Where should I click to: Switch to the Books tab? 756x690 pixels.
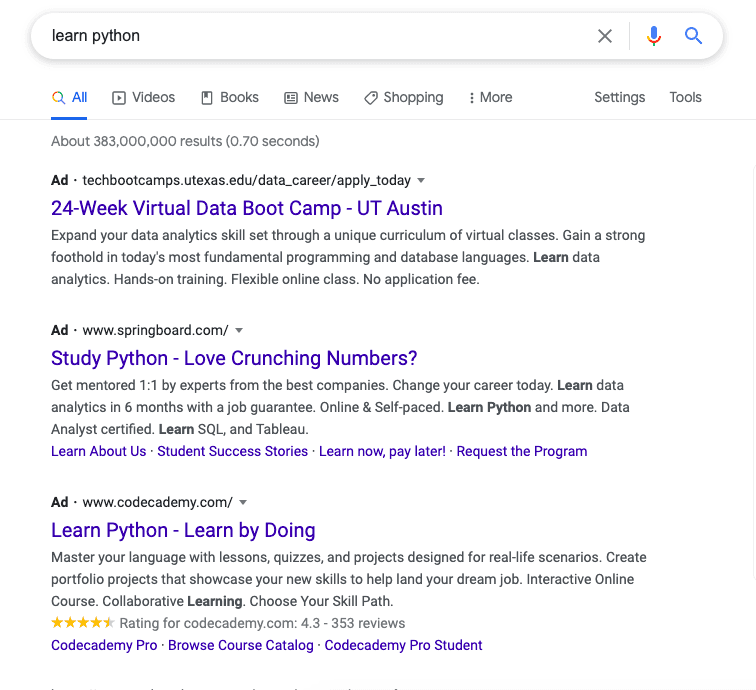pyautogui.click(x=230, y=97)
